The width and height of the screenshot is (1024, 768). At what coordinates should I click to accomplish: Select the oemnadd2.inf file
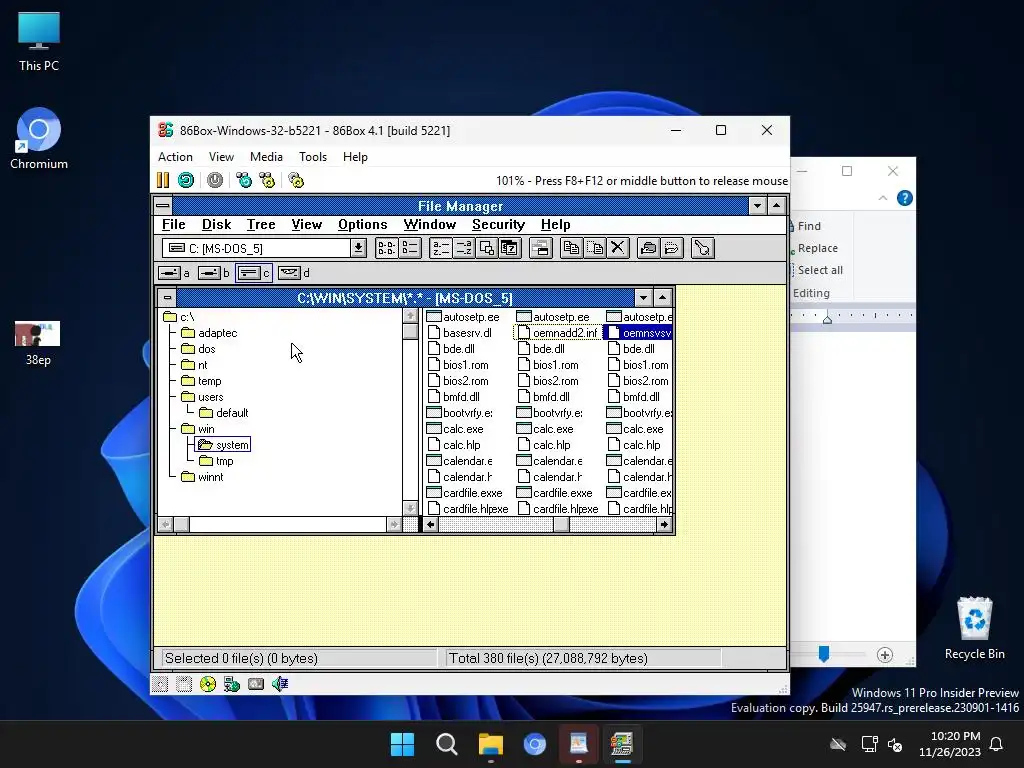coord(558,333)
